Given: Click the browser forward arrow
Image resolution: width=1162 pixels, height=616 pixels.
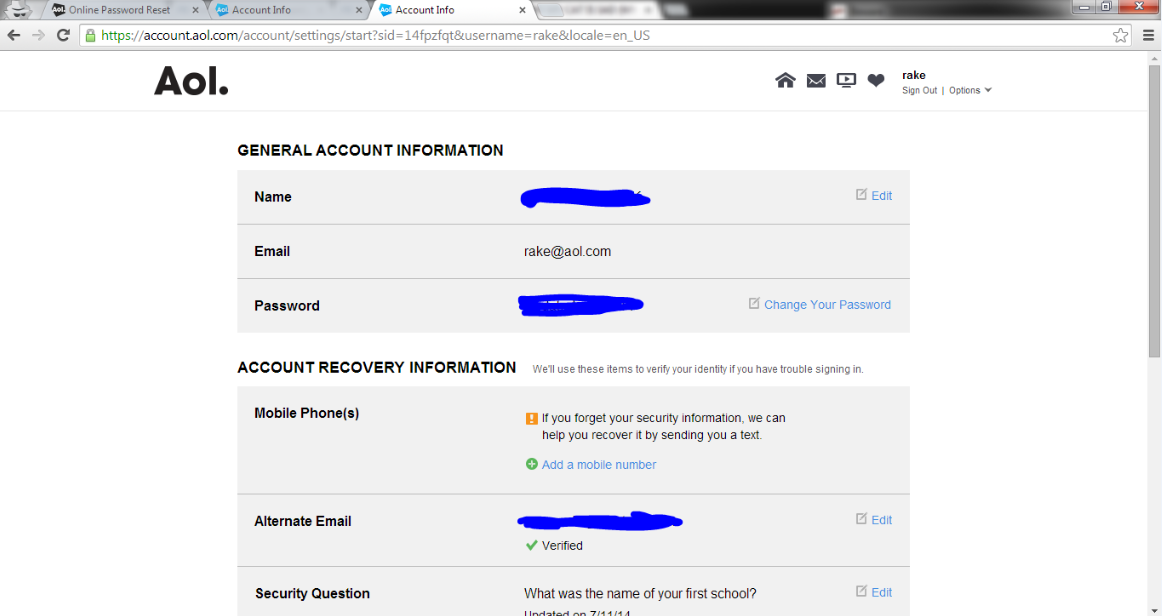Looking at the screenshot, I should pyautogui.click(x=39, y=35).
